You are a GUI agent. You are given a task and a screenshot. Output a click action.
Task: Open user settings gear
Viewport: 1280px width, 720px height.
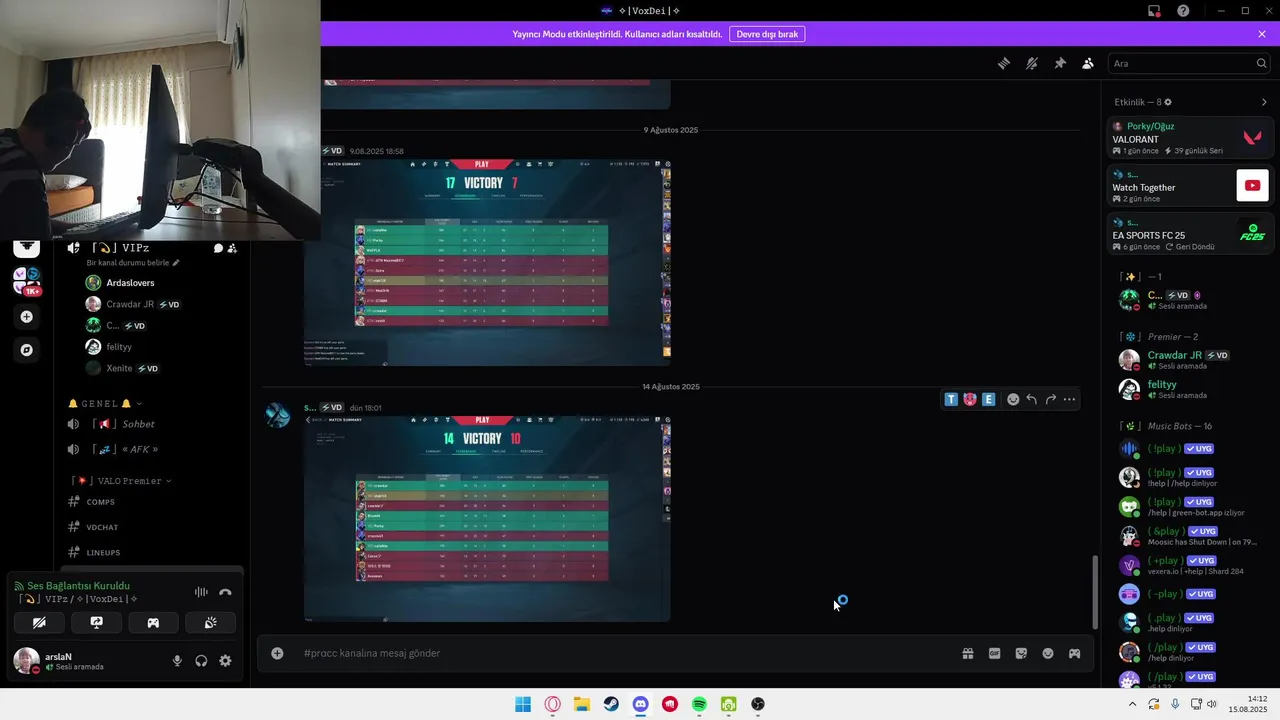tap(225, 661)
